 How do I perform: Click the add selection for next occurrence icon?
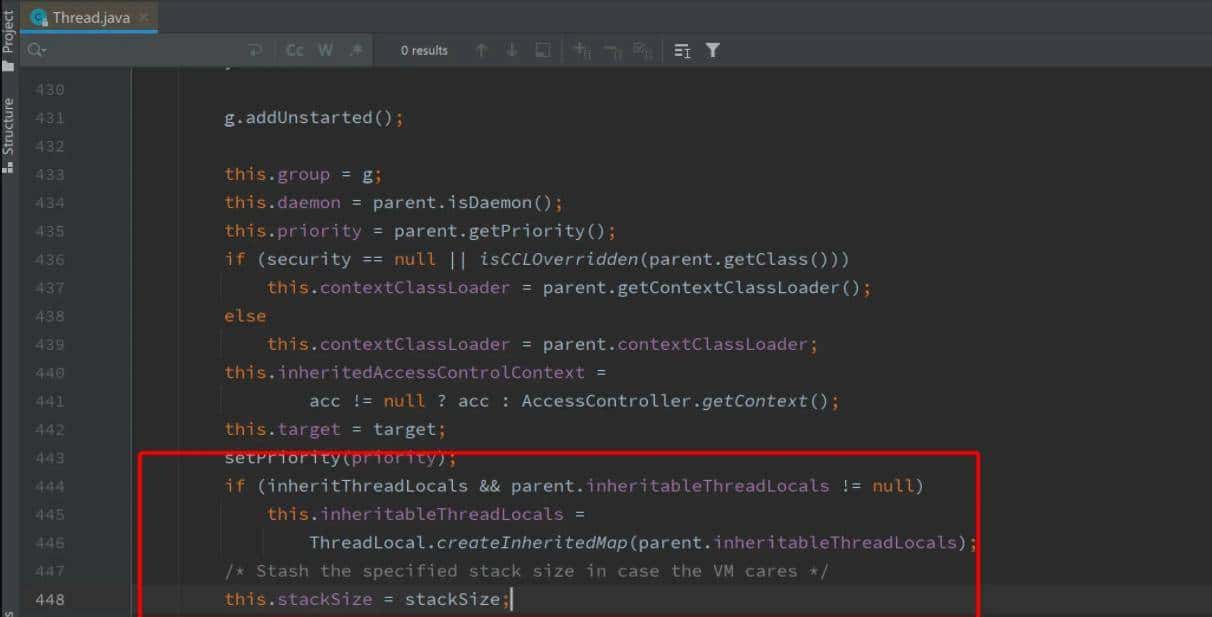tap(581, 50)
